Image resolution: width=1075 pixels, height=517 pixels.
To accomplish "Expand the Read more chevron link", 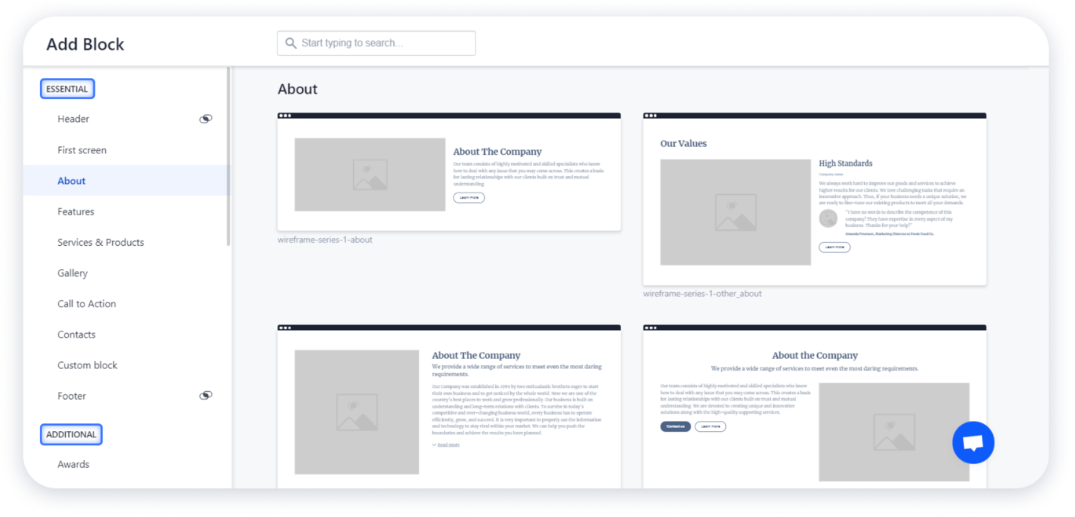I will tap(446, 445).
